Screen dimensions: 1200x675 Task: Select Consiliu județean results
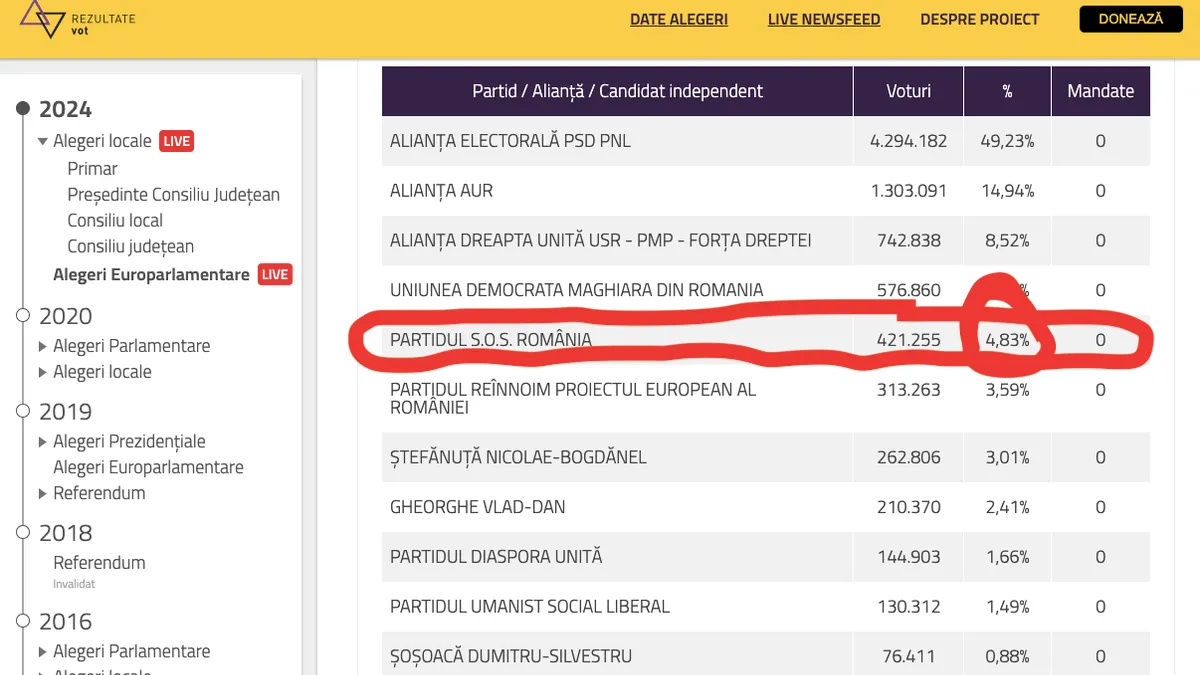pos(130,246)
